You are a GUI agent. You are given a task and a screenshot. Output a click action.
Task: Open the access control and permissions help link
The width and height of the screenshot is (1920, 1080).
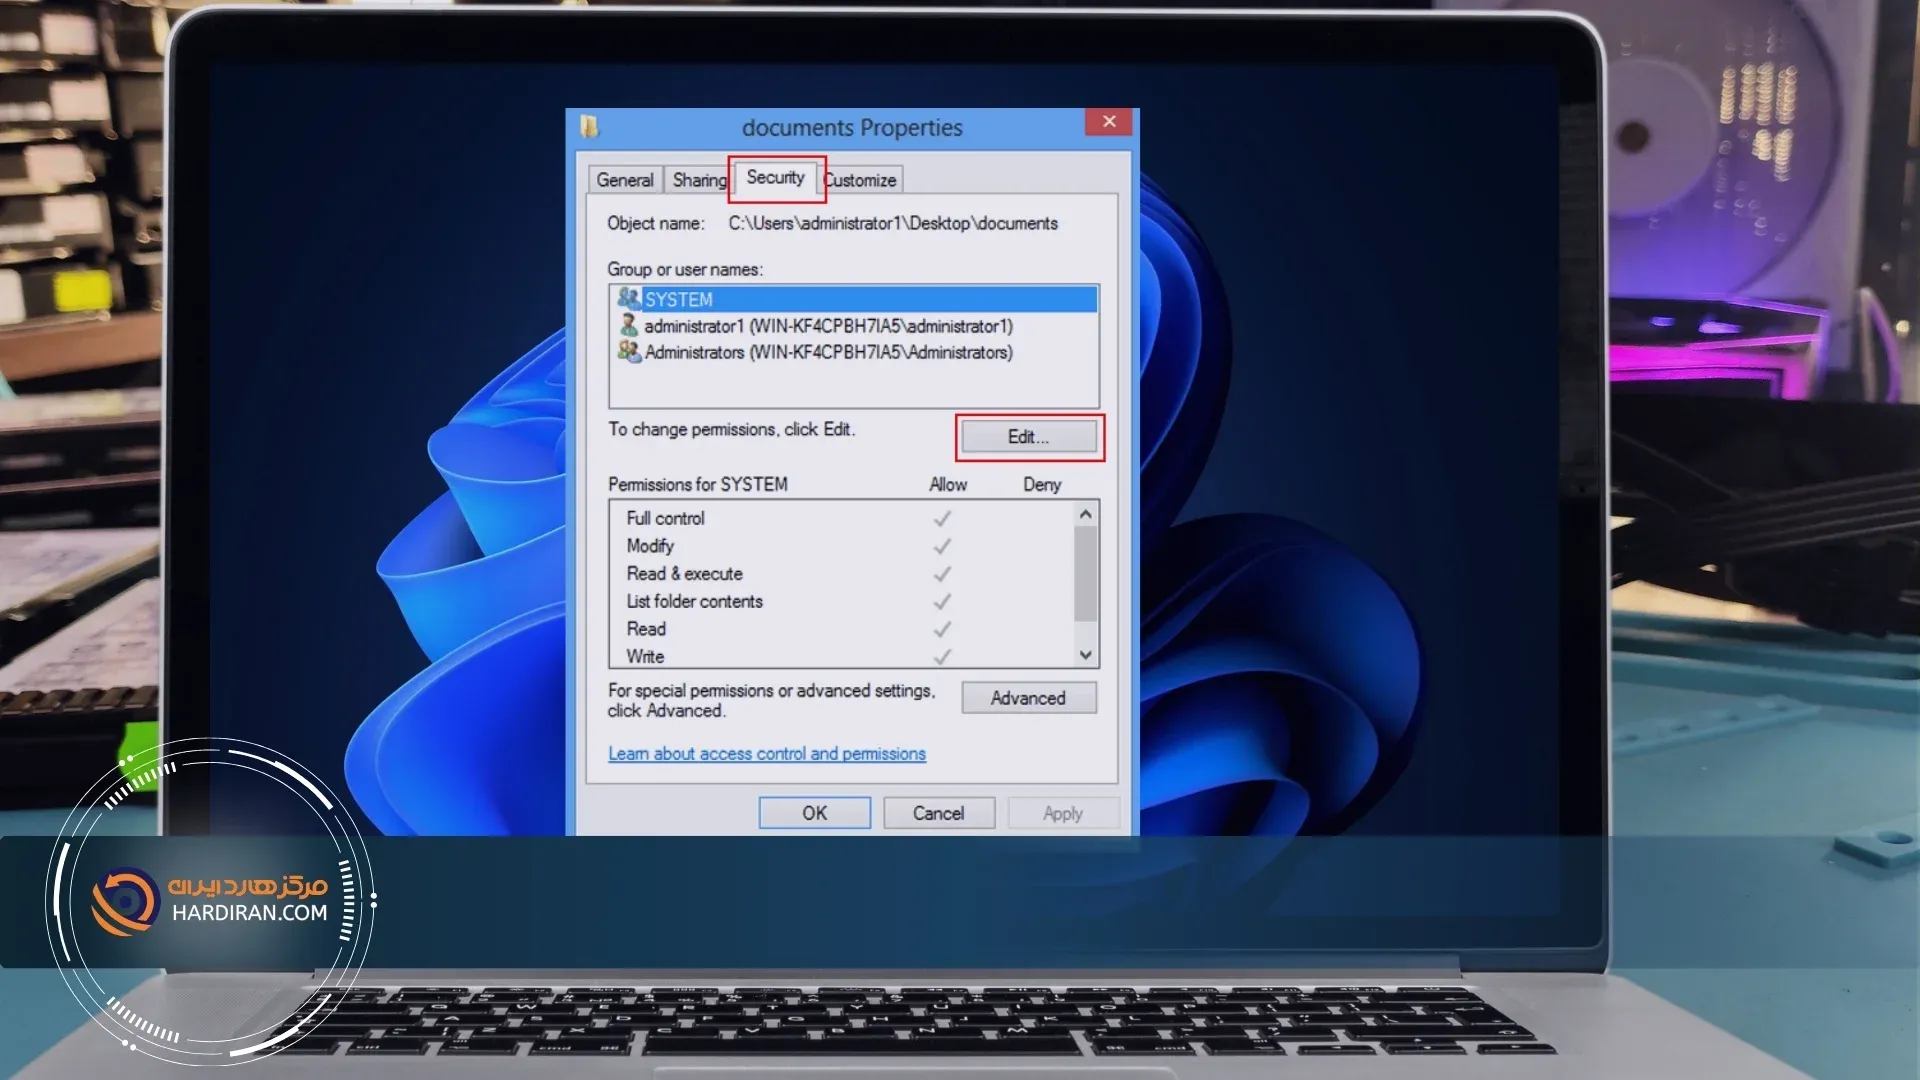click(x=767, y=753)
